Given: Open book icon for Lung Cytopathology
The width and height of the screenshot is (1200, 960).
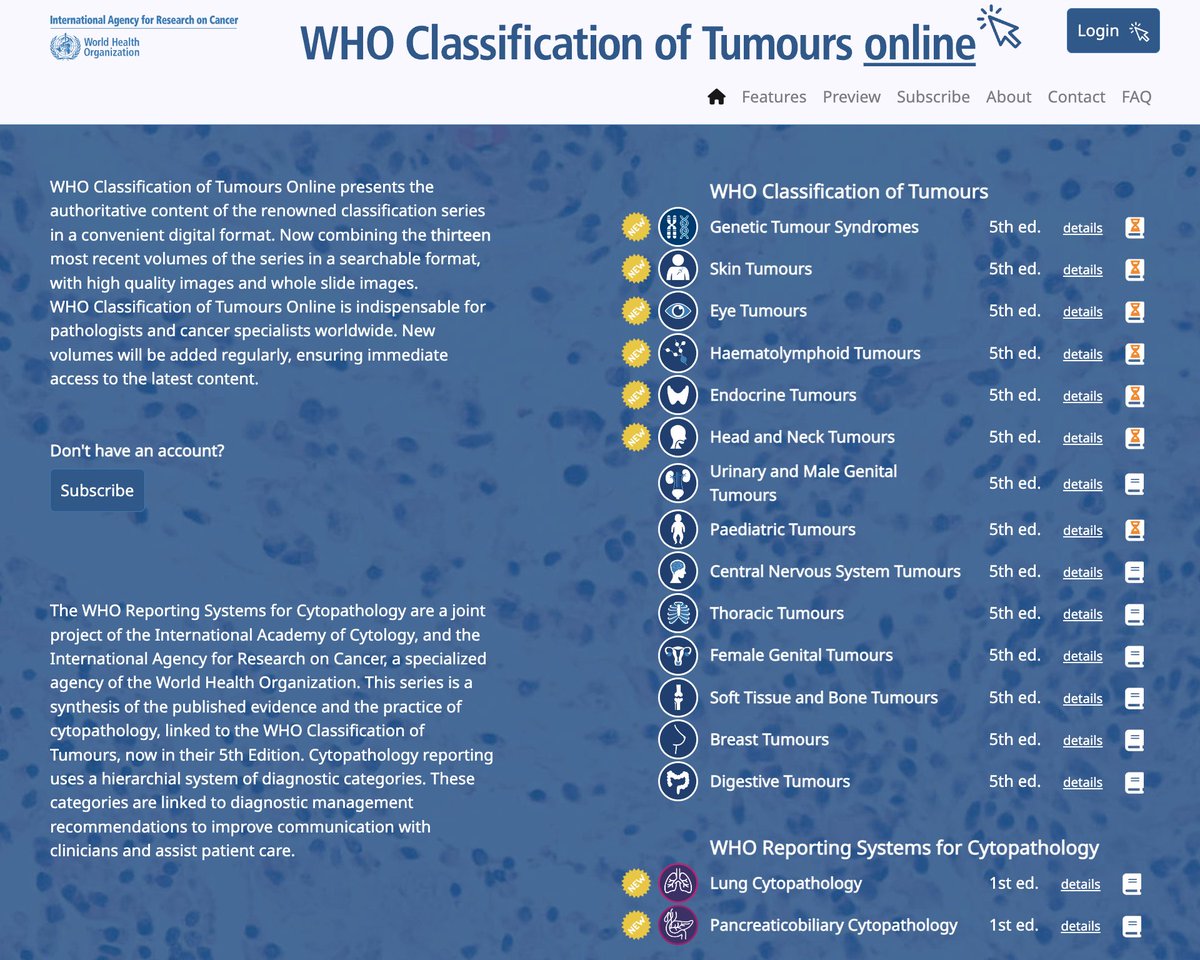Looking at the screenshot, I should click(1132, 884).
